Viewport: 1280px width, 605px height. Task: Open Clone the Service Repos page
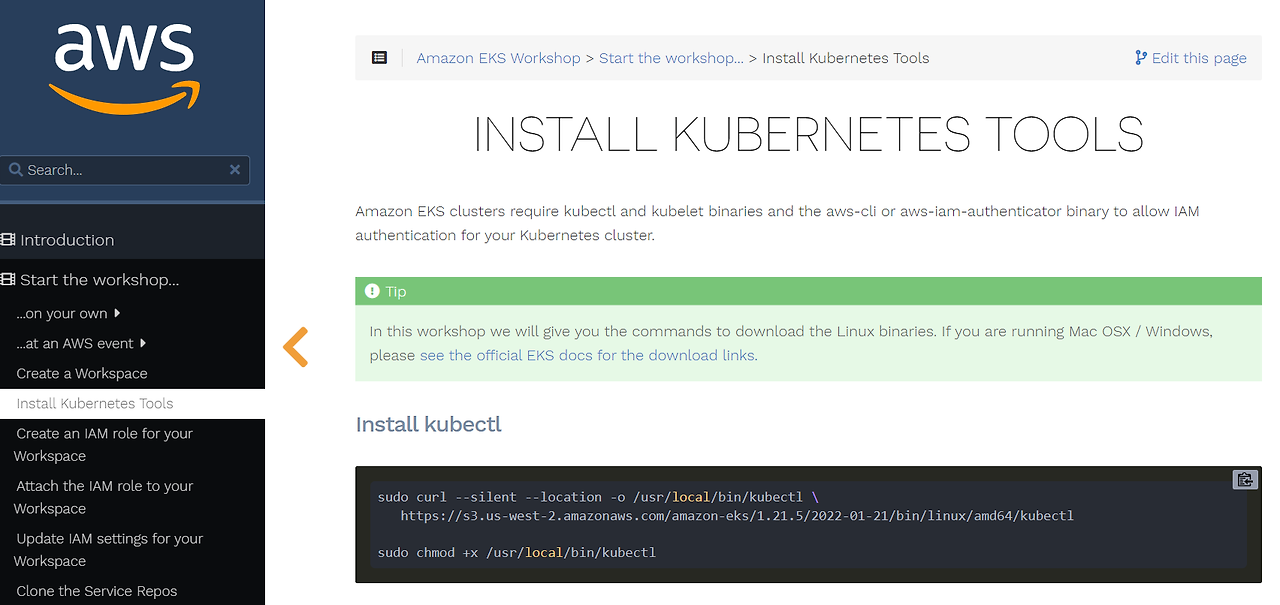coord(97,591)
